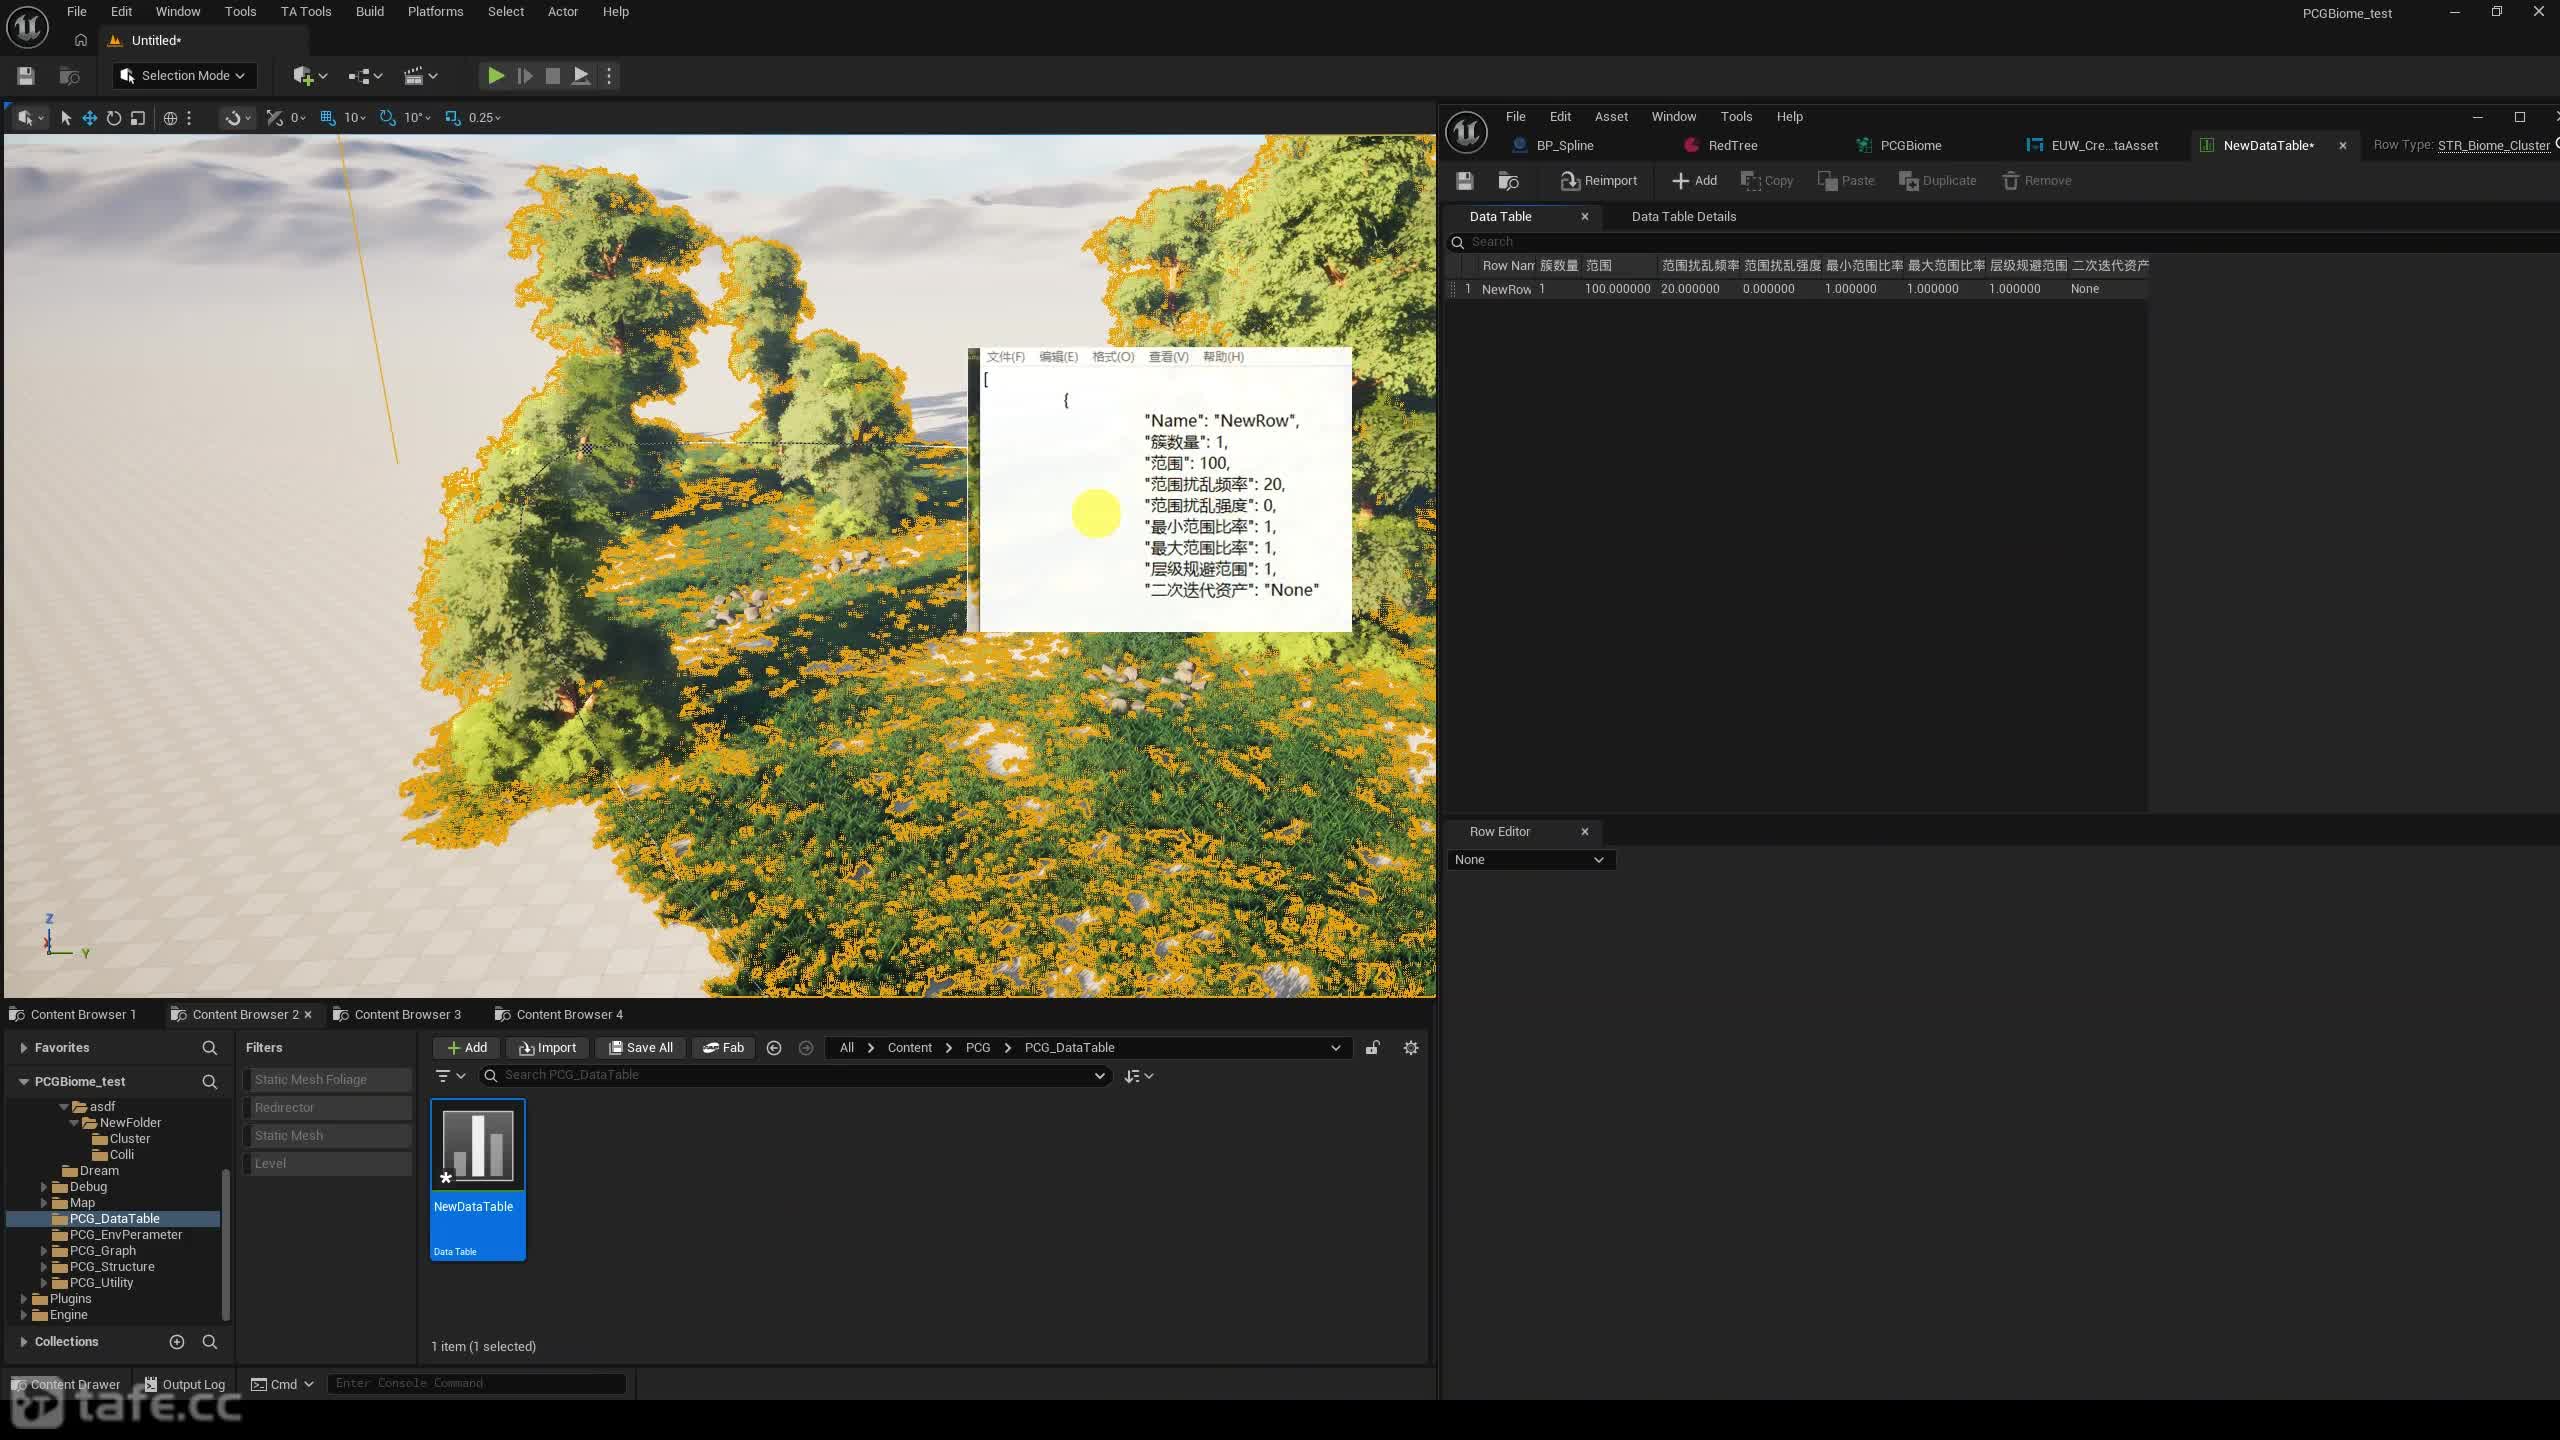The width and height of the screenshot is (2560, 1440).
Task: Select the PCG_EnvPerameter folder
Action: tap(125, 1235)
